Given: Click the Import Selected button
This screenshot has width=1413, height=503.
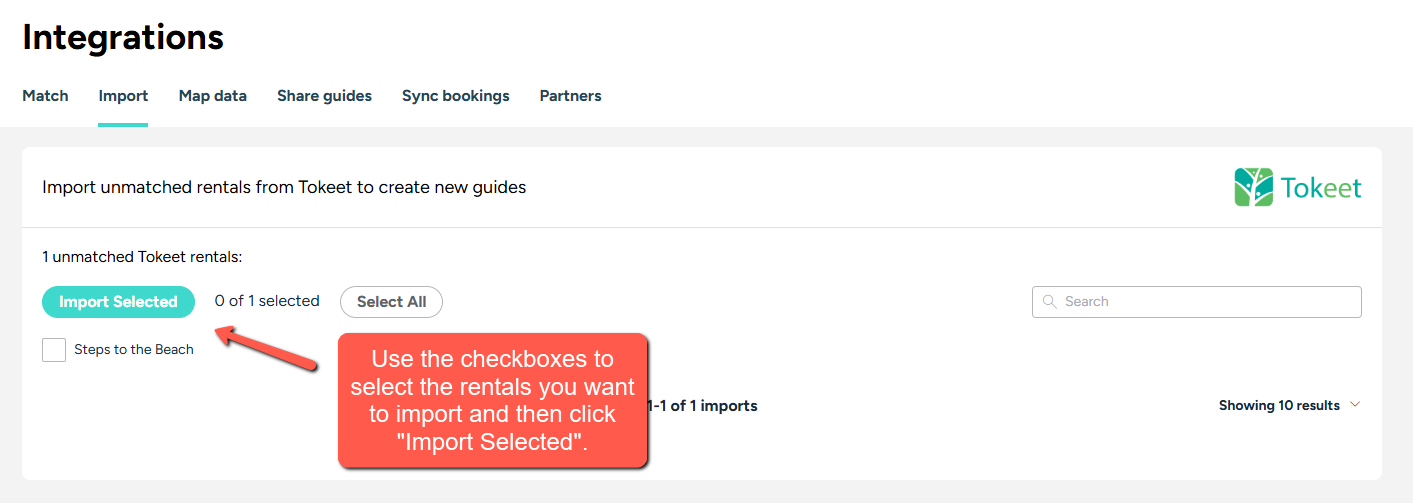Looking at the screenshot, I should [x=118, y=302].
